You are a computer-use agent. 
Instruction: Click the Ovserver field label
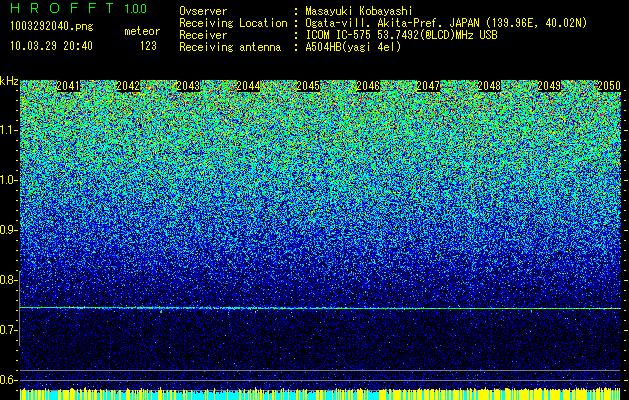click(x=203, y=11)
